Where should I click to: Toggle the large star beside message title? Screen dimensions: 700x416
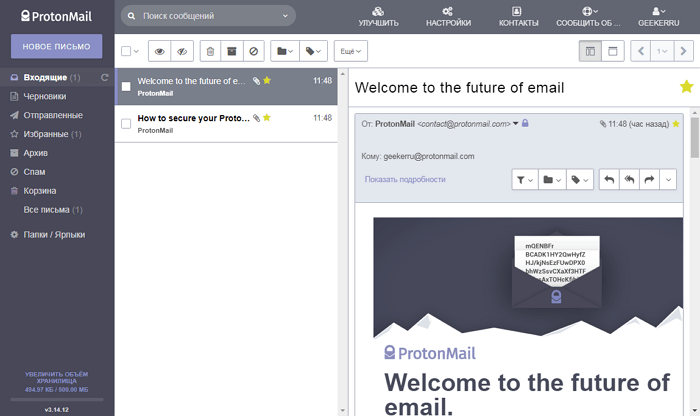[x=686, y=87]
